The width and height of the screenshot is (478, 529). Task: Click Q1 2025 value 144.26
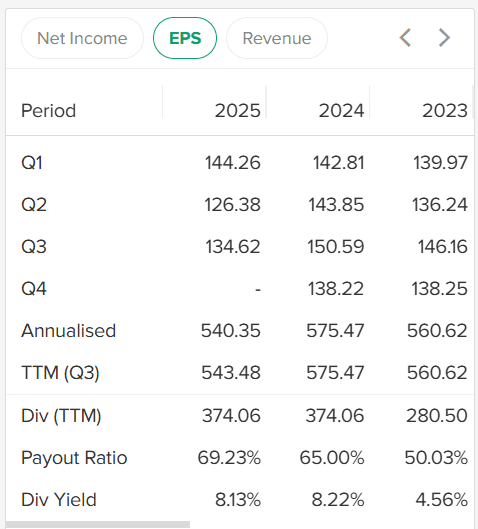[233, 163]
